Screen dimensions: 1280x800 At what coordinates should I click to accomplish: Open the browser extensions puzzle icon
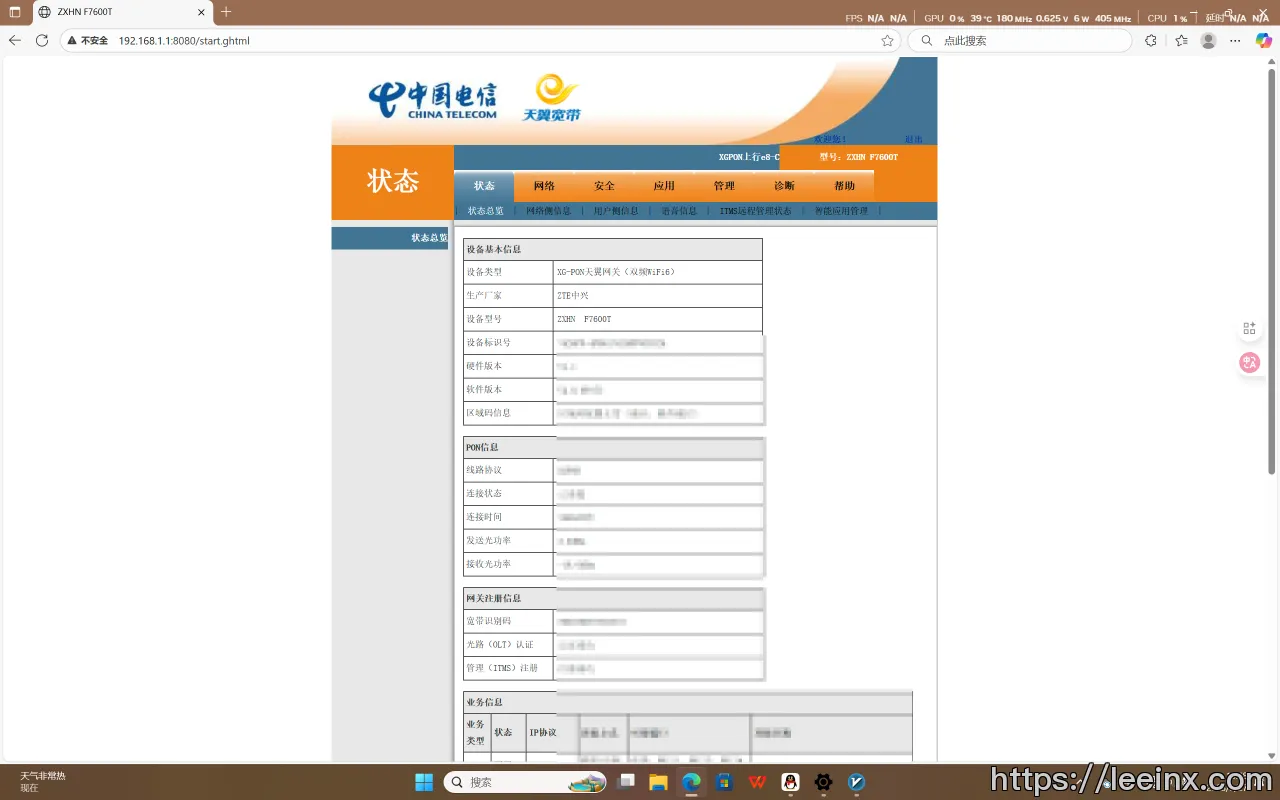(1151, 41)
